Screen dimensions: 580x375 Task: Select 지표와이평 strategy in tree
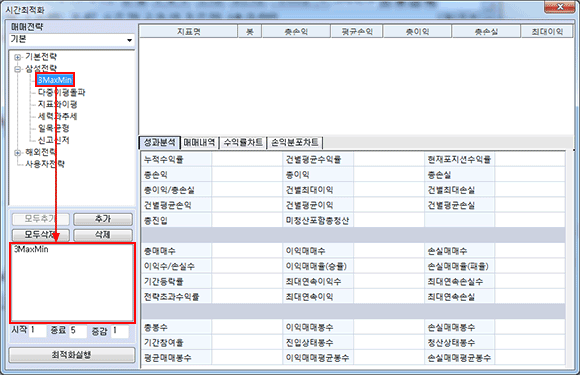tap(57, 104)
